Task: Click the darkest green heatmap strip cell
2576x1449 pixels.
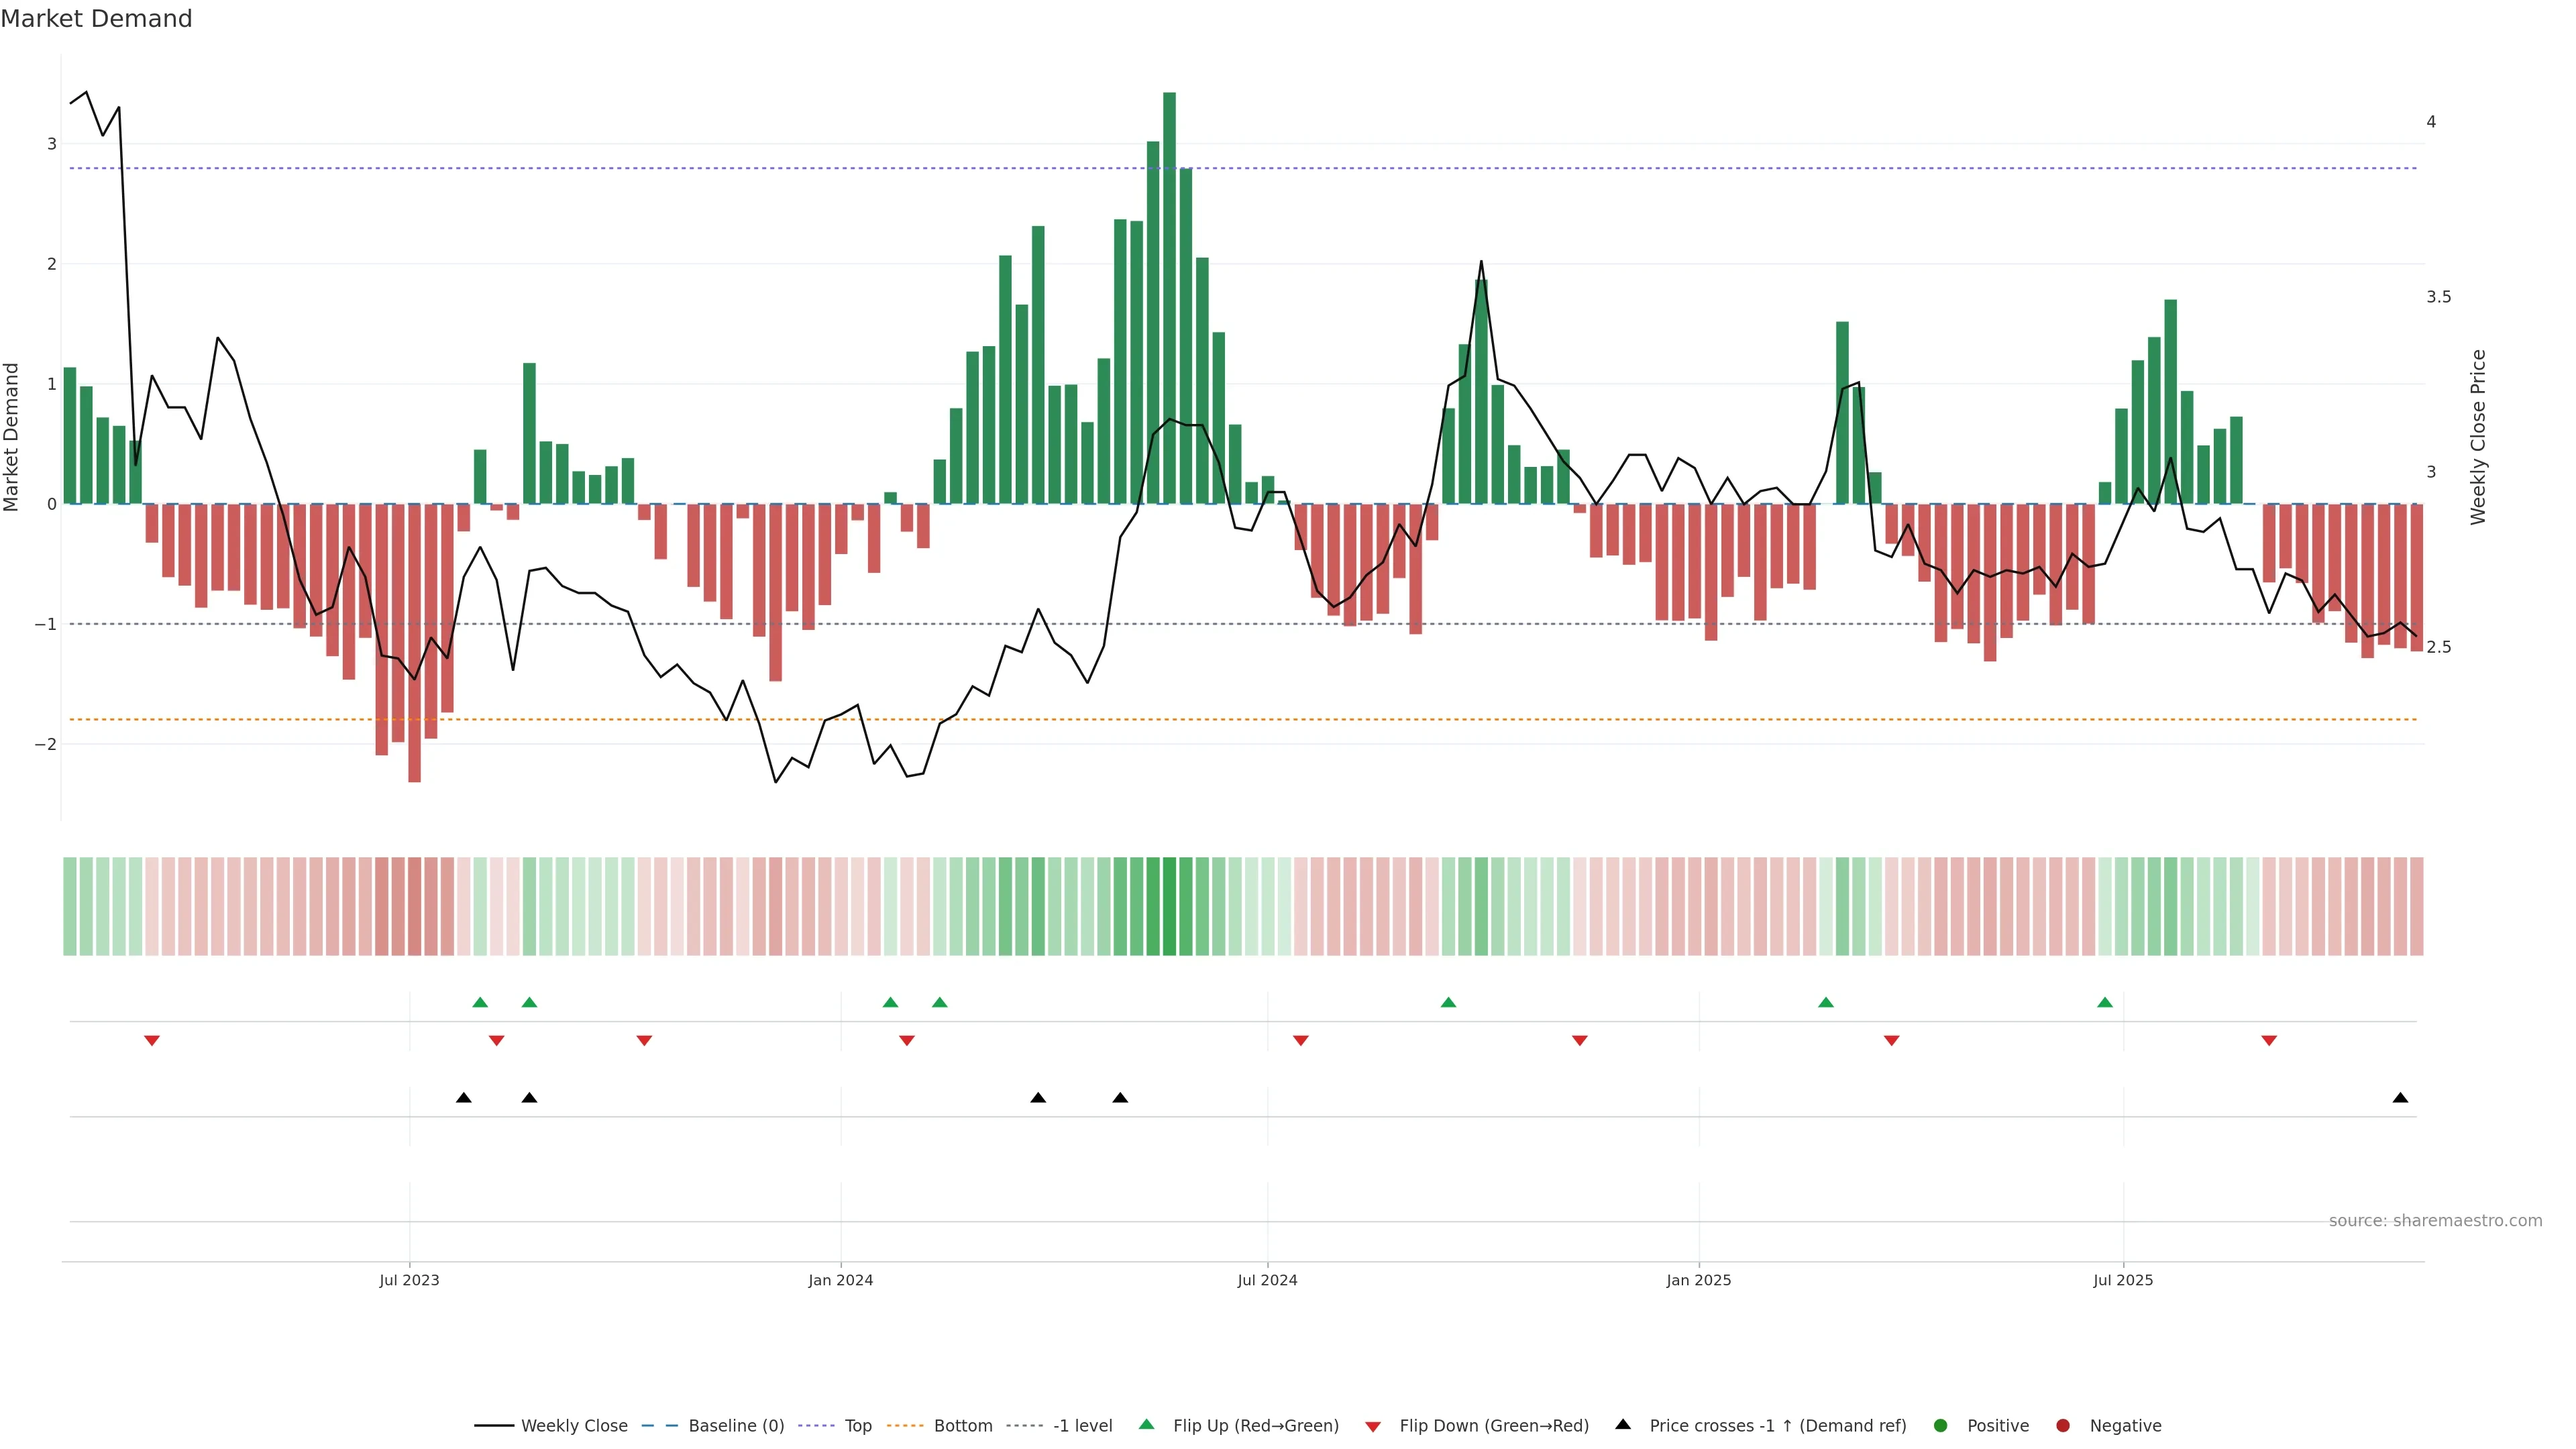Action: tap(1169, 906)
